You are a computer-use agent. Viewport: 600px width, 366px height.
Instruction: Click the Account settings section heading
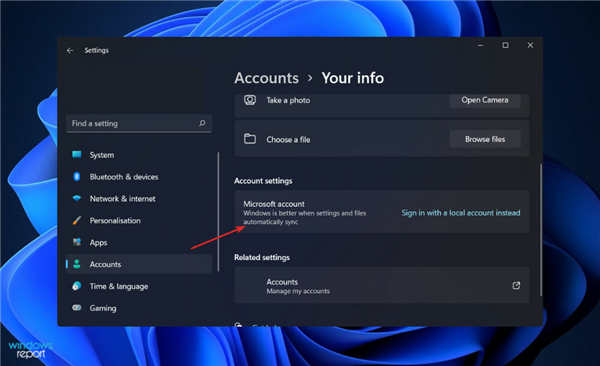(x=263, y=181)
